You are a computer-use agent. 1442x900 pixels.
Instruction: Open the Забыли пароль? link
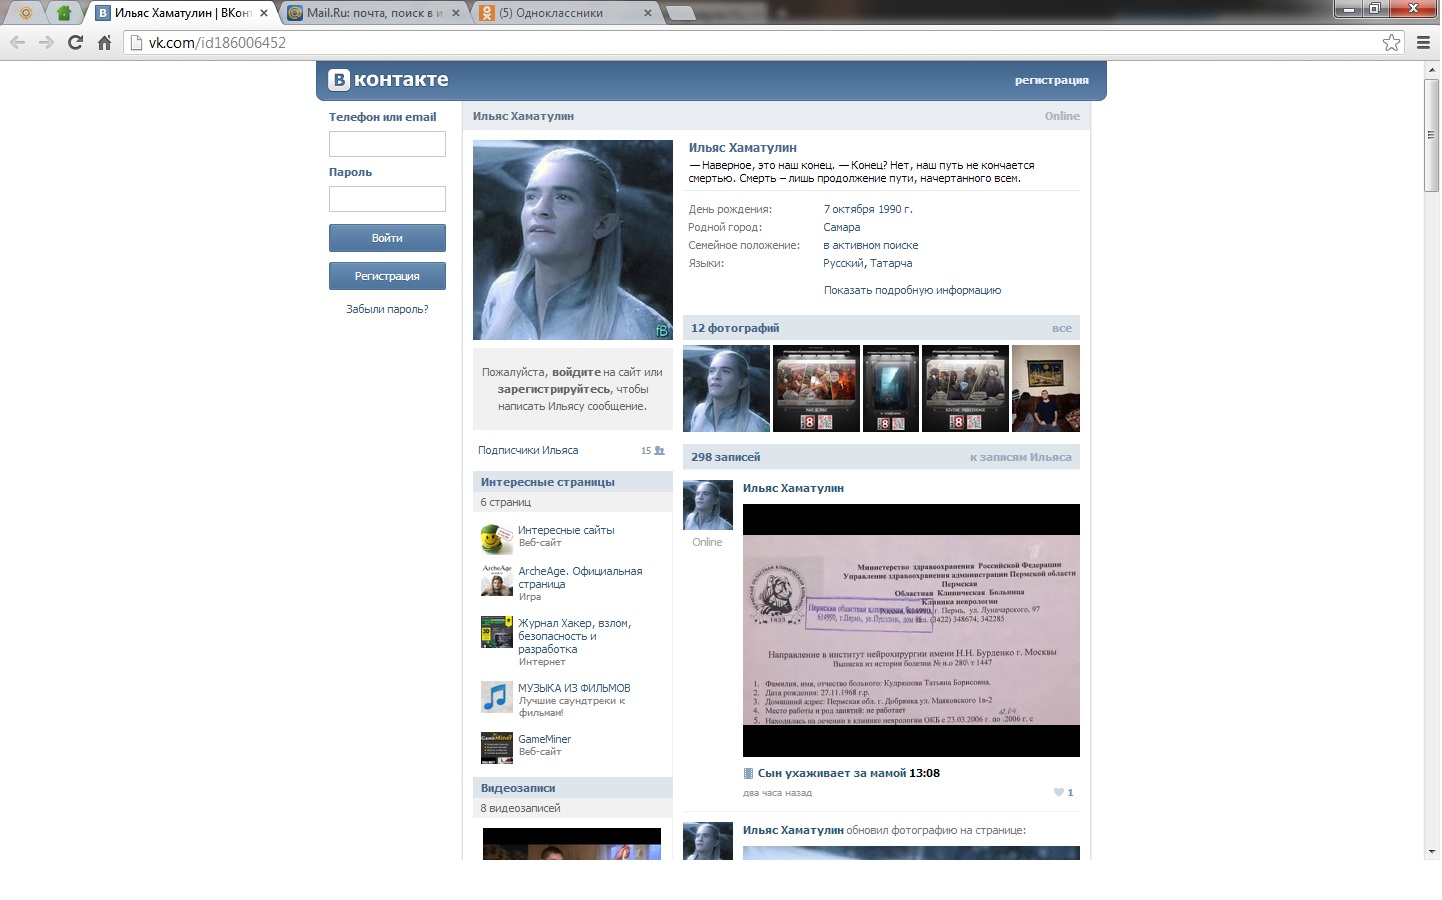click(x=387, y=309)
